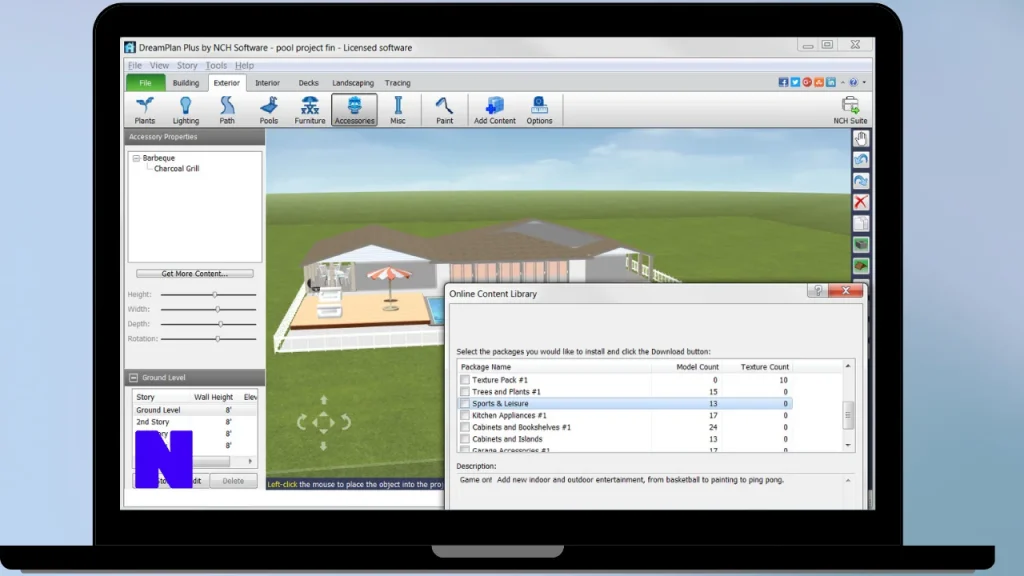Switch to the Interior tab
Image resolution: width=1024 pixels, height=576 pixels.
267,83
